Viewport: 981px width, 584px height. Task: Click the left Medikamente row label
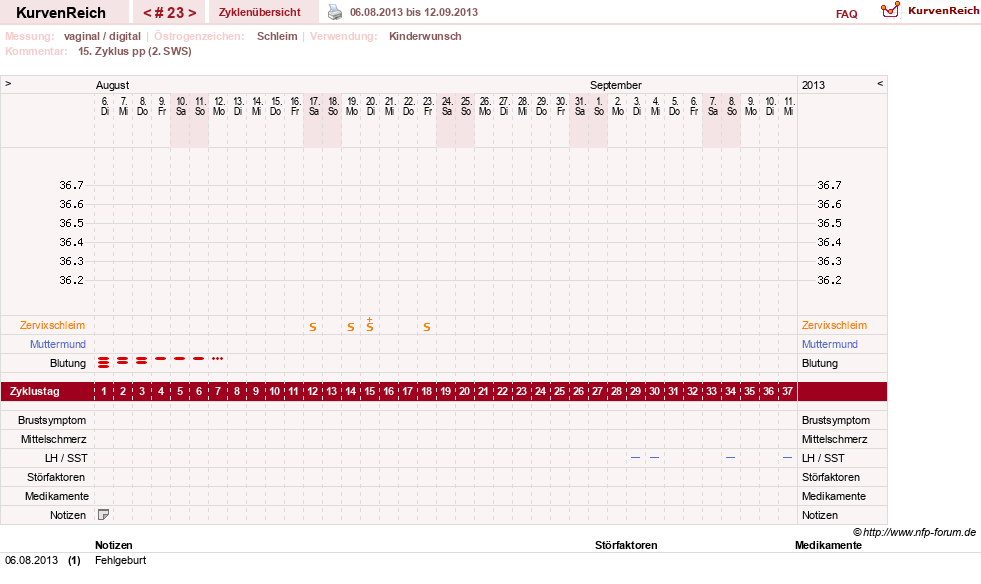pyautogui.click(x=57, y=496)
